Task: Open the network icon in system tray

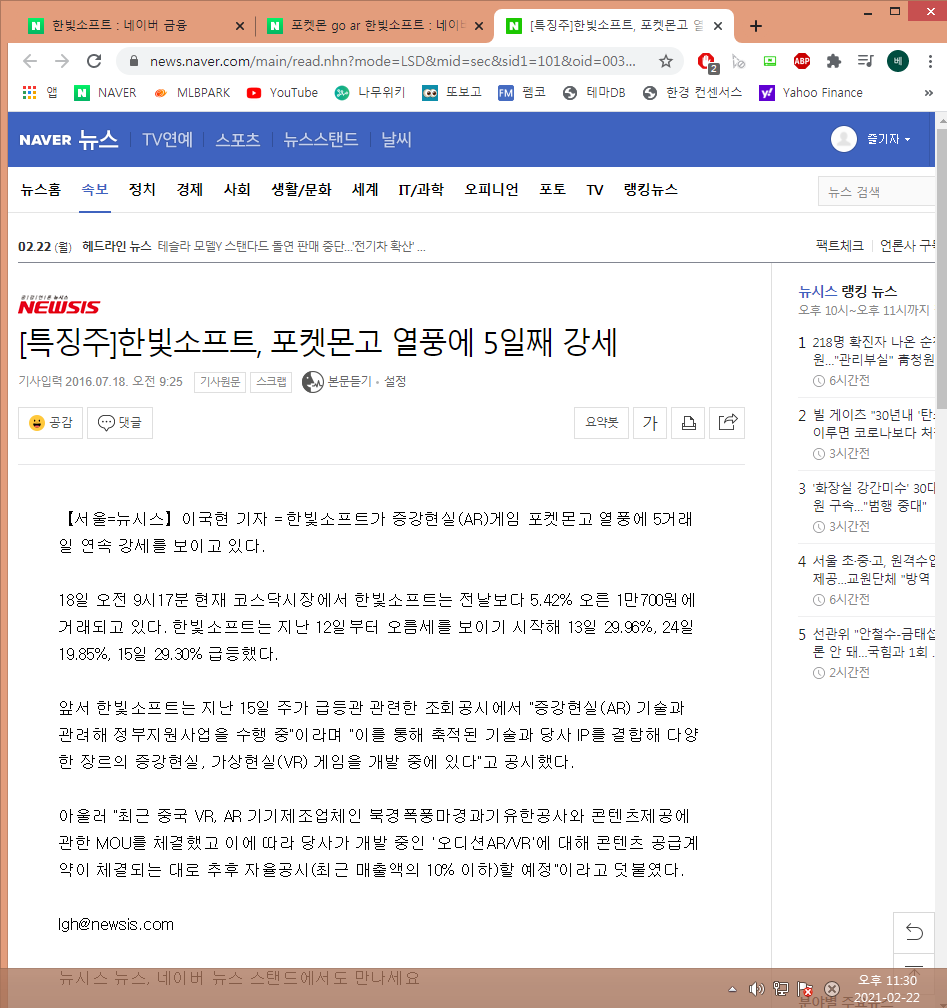Action: coord(780,989)
